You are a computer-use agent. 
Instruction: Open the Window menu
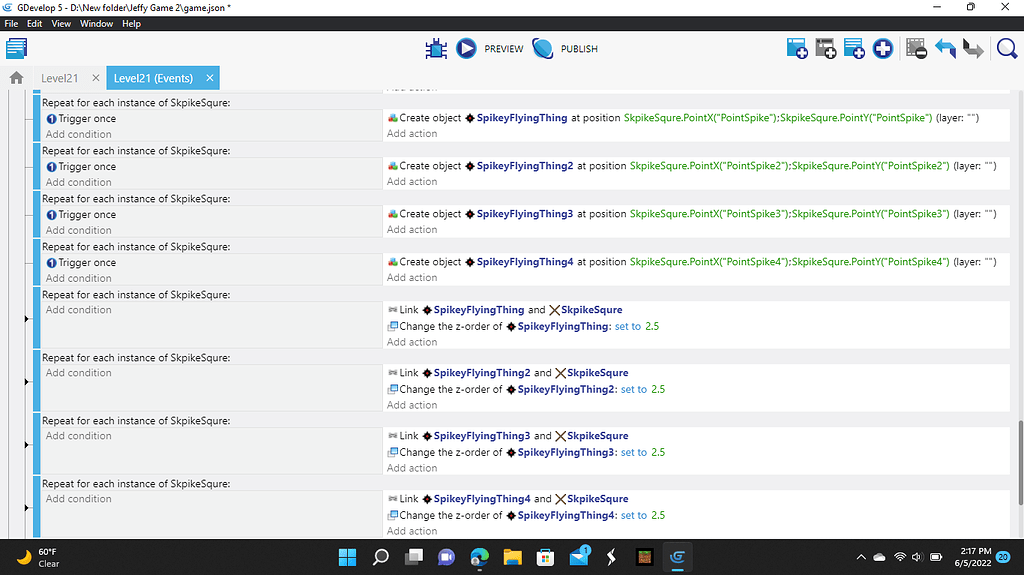96,24
